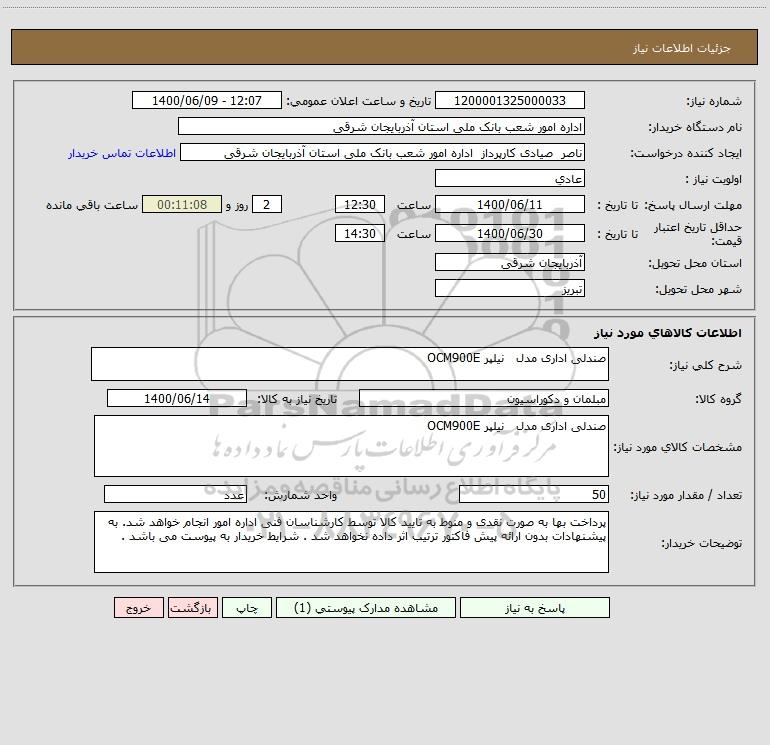Select the اولویت نیاز field showing عادی
This screenshot has width=770, height=745.
pos(510,179)
